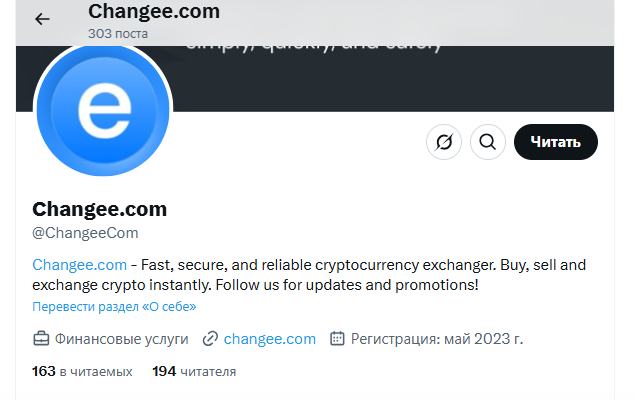Click the @ChangeeCom handle

point(85,233)
